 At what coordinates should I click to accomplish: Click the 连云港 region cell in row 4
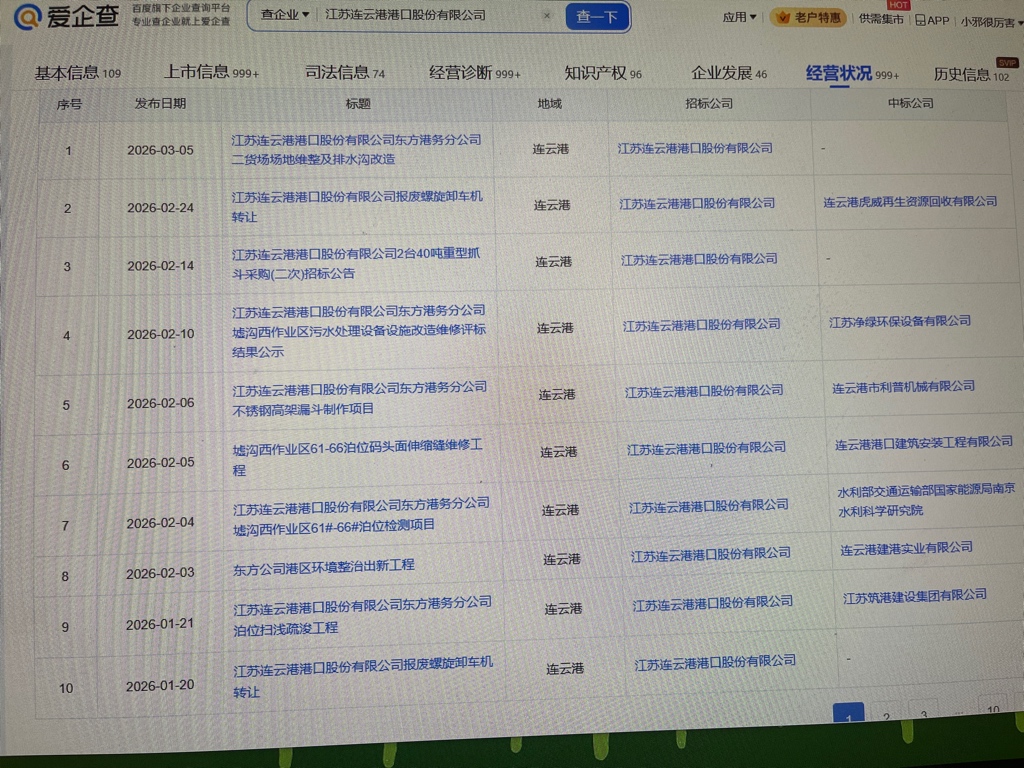coord(555,328)
